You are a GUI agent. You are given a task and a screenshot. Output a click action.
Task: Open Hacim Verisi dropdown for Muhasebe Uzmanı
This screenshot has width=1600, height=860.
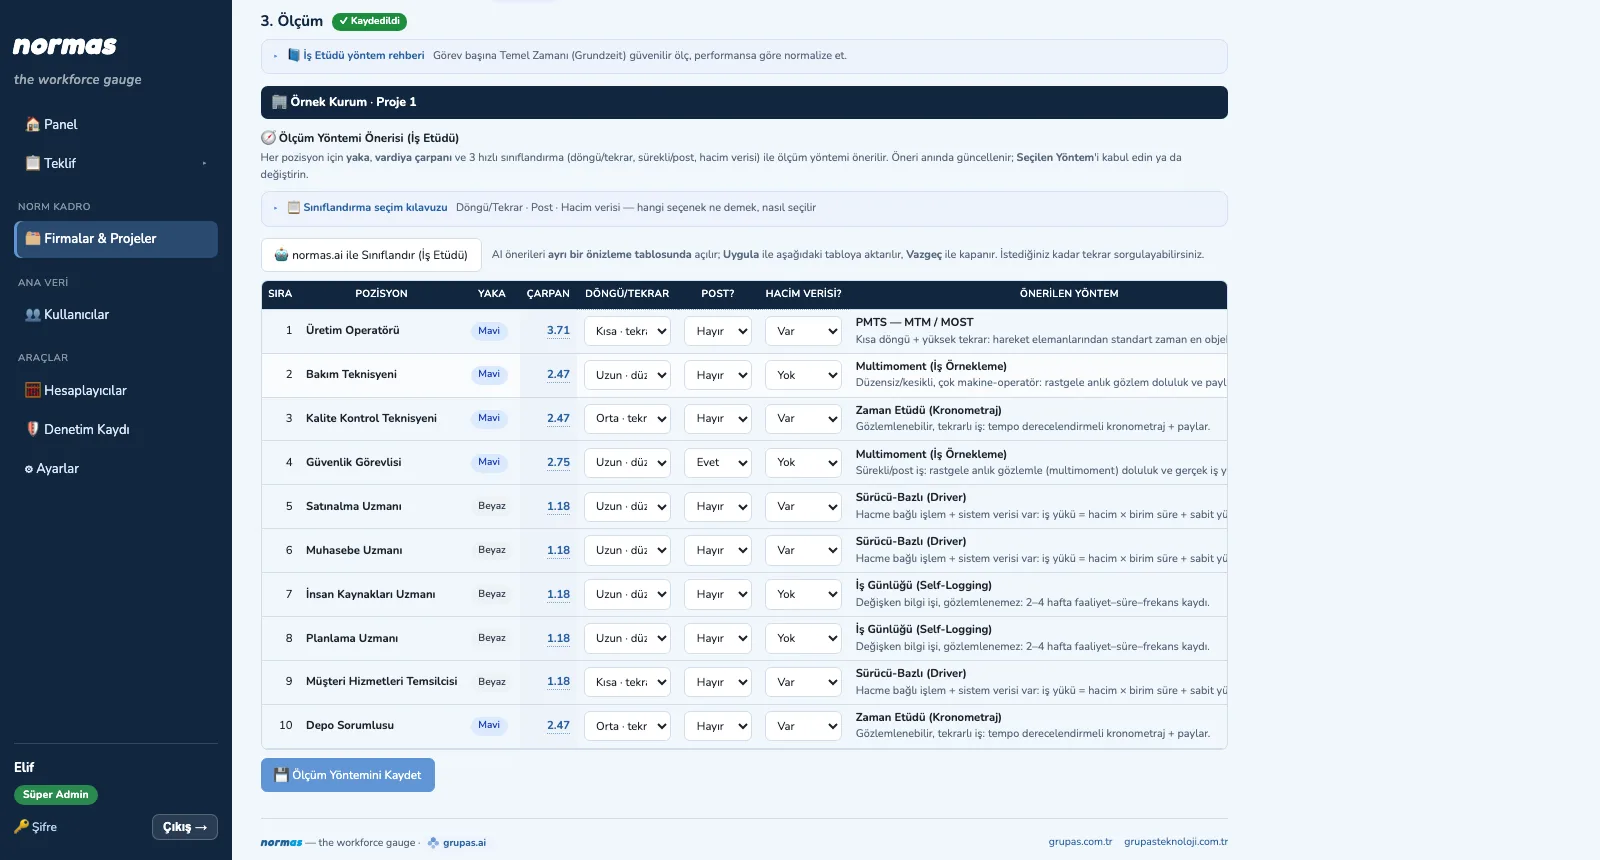(803, 551)
